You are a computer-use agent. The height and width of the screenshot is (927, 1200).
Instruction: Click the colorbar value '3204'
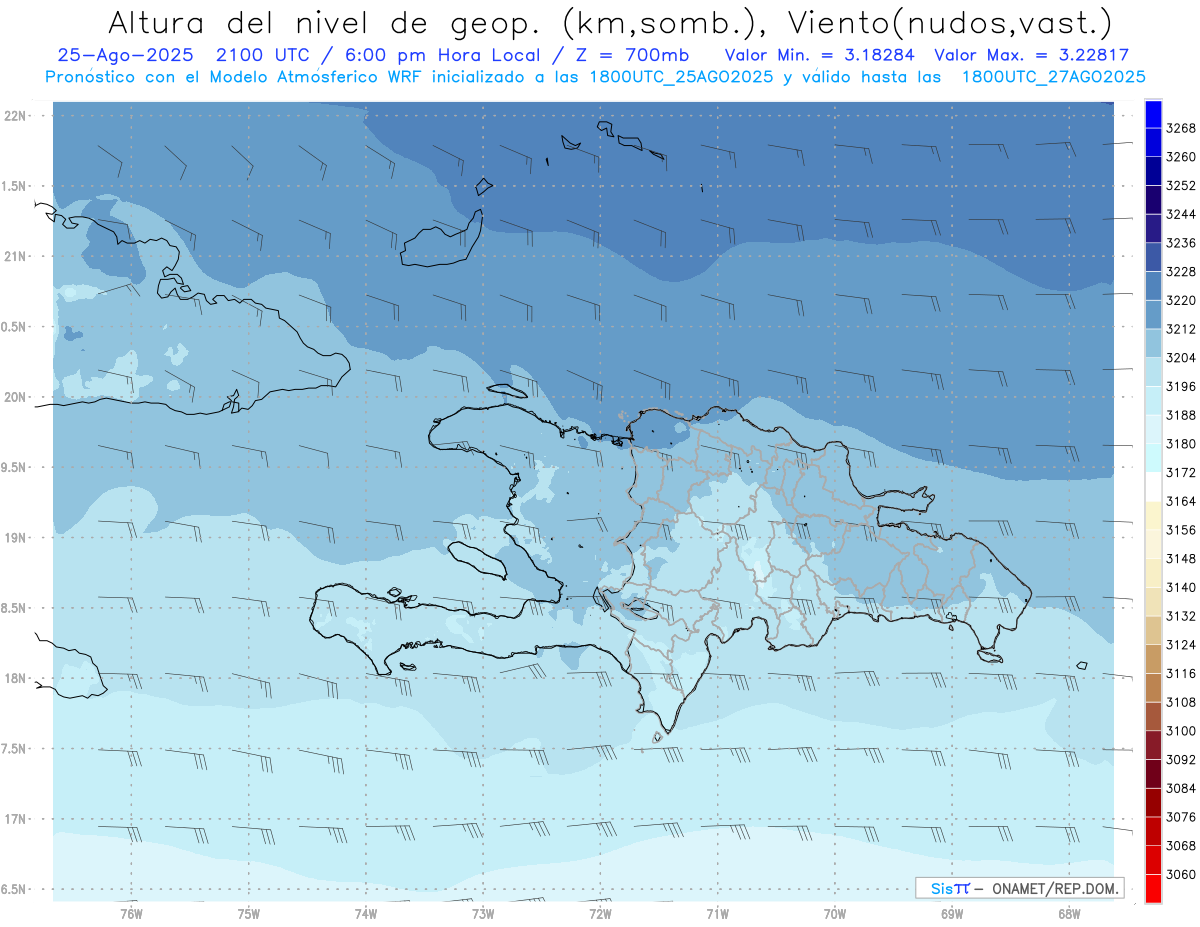pyautogui.click(x=1181, y=358)
